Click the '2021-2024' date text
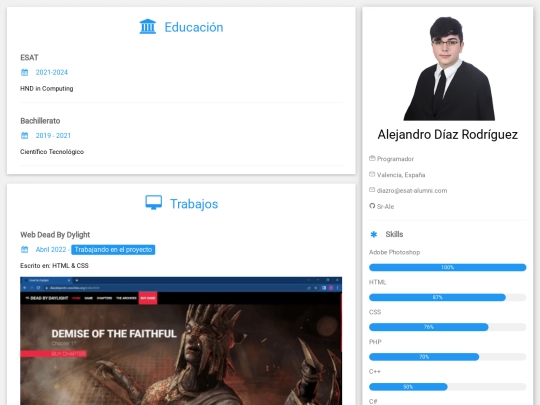This screenshot has height=405, width=540. 52,72
